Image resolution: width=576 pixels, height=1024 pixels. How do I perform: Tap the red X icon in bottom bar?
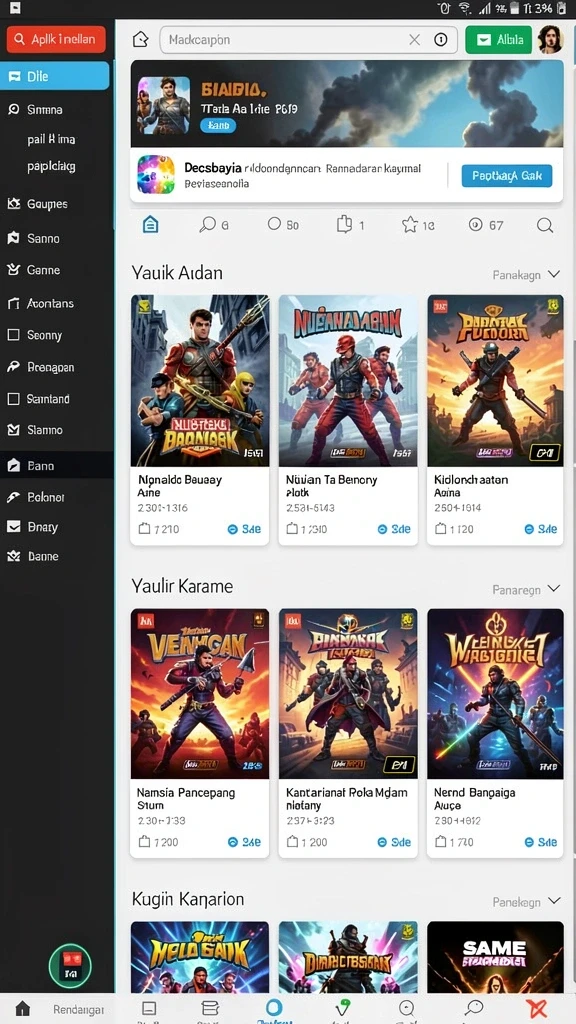tap(536, 1008)
